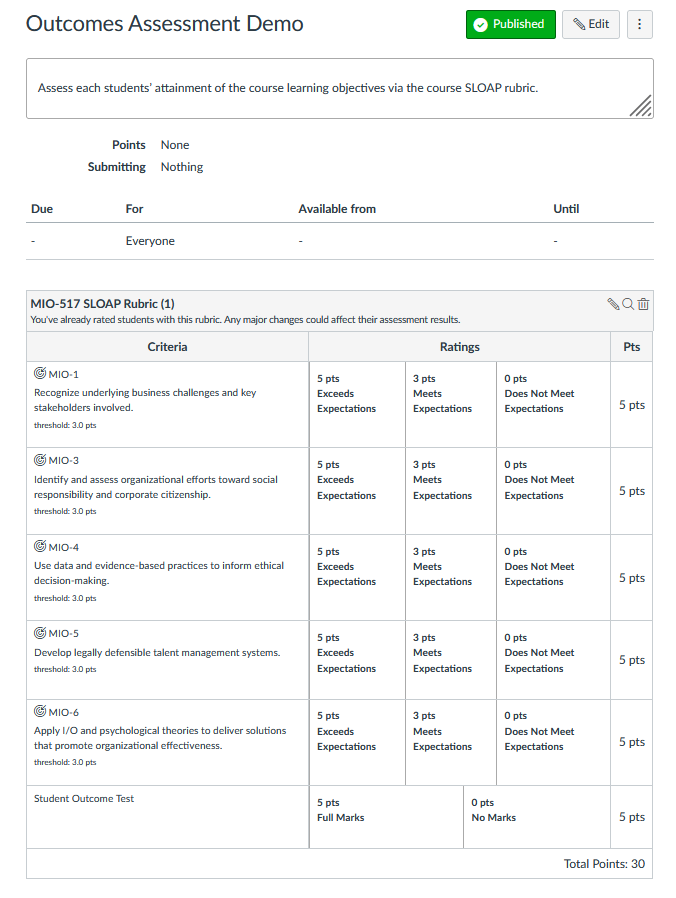
Task: Select Full Marks for Student Outcome Test
Action: 385,817
